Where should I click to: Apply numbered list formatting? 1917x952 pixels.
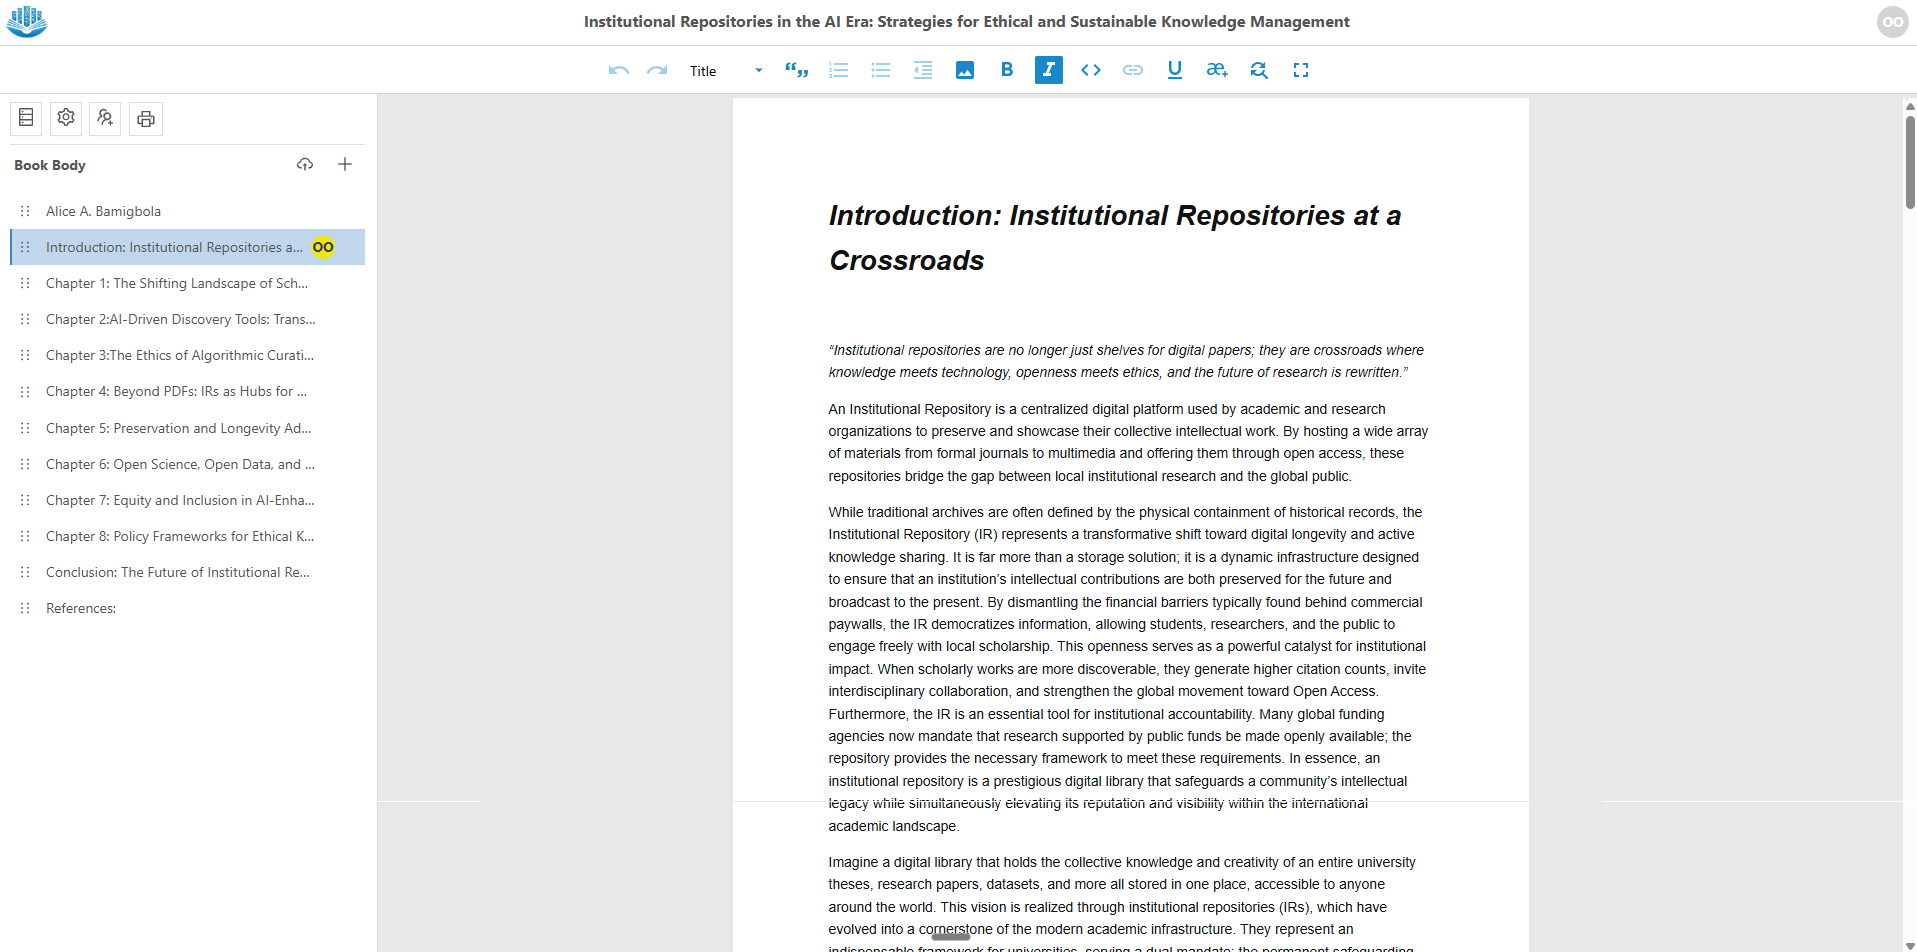(838, 70)
